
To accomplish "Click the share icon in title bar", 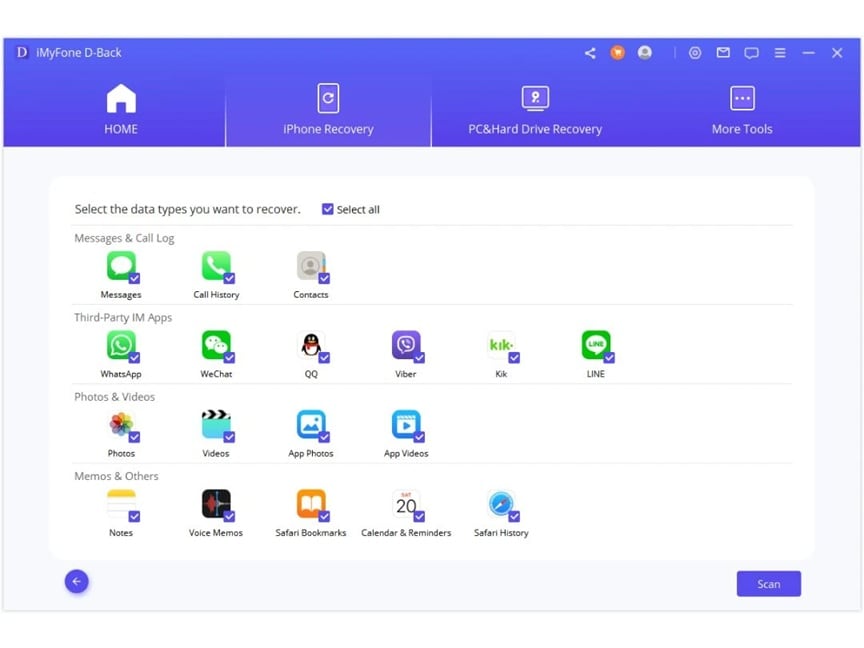I will coord(590,53).
